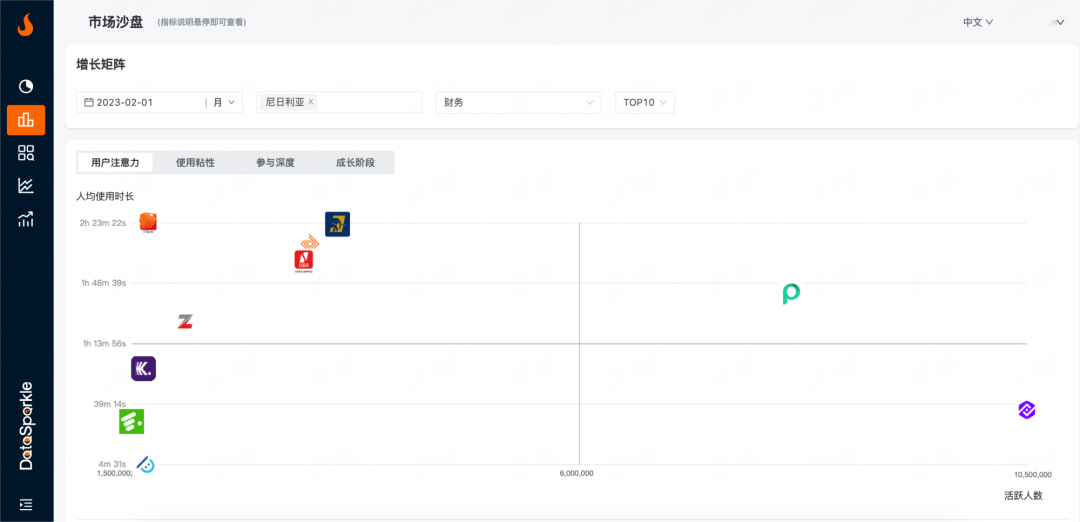Expand the 财务 category dropdown

click(x=518, y=102)
